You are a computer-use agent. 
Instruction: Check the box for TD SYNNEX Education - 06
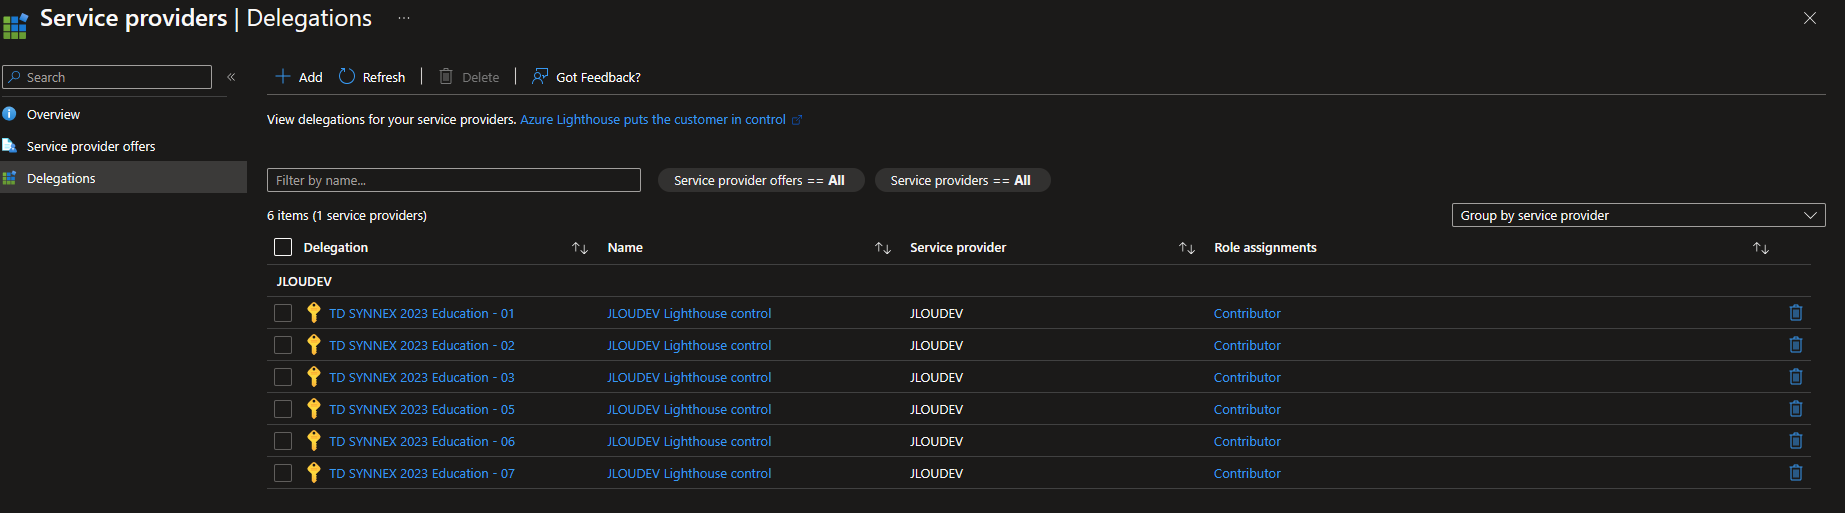pyautogui.click(x=283, y=441)
